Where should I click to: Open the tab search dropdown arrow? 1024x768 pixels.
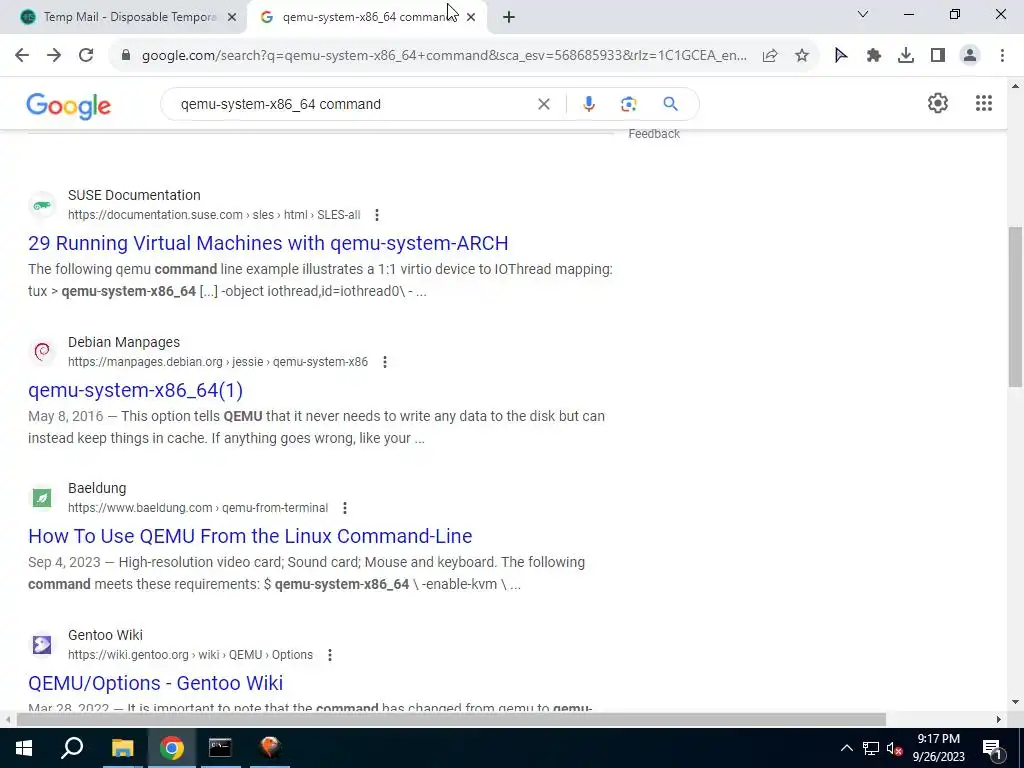click(x=863, y=14)
